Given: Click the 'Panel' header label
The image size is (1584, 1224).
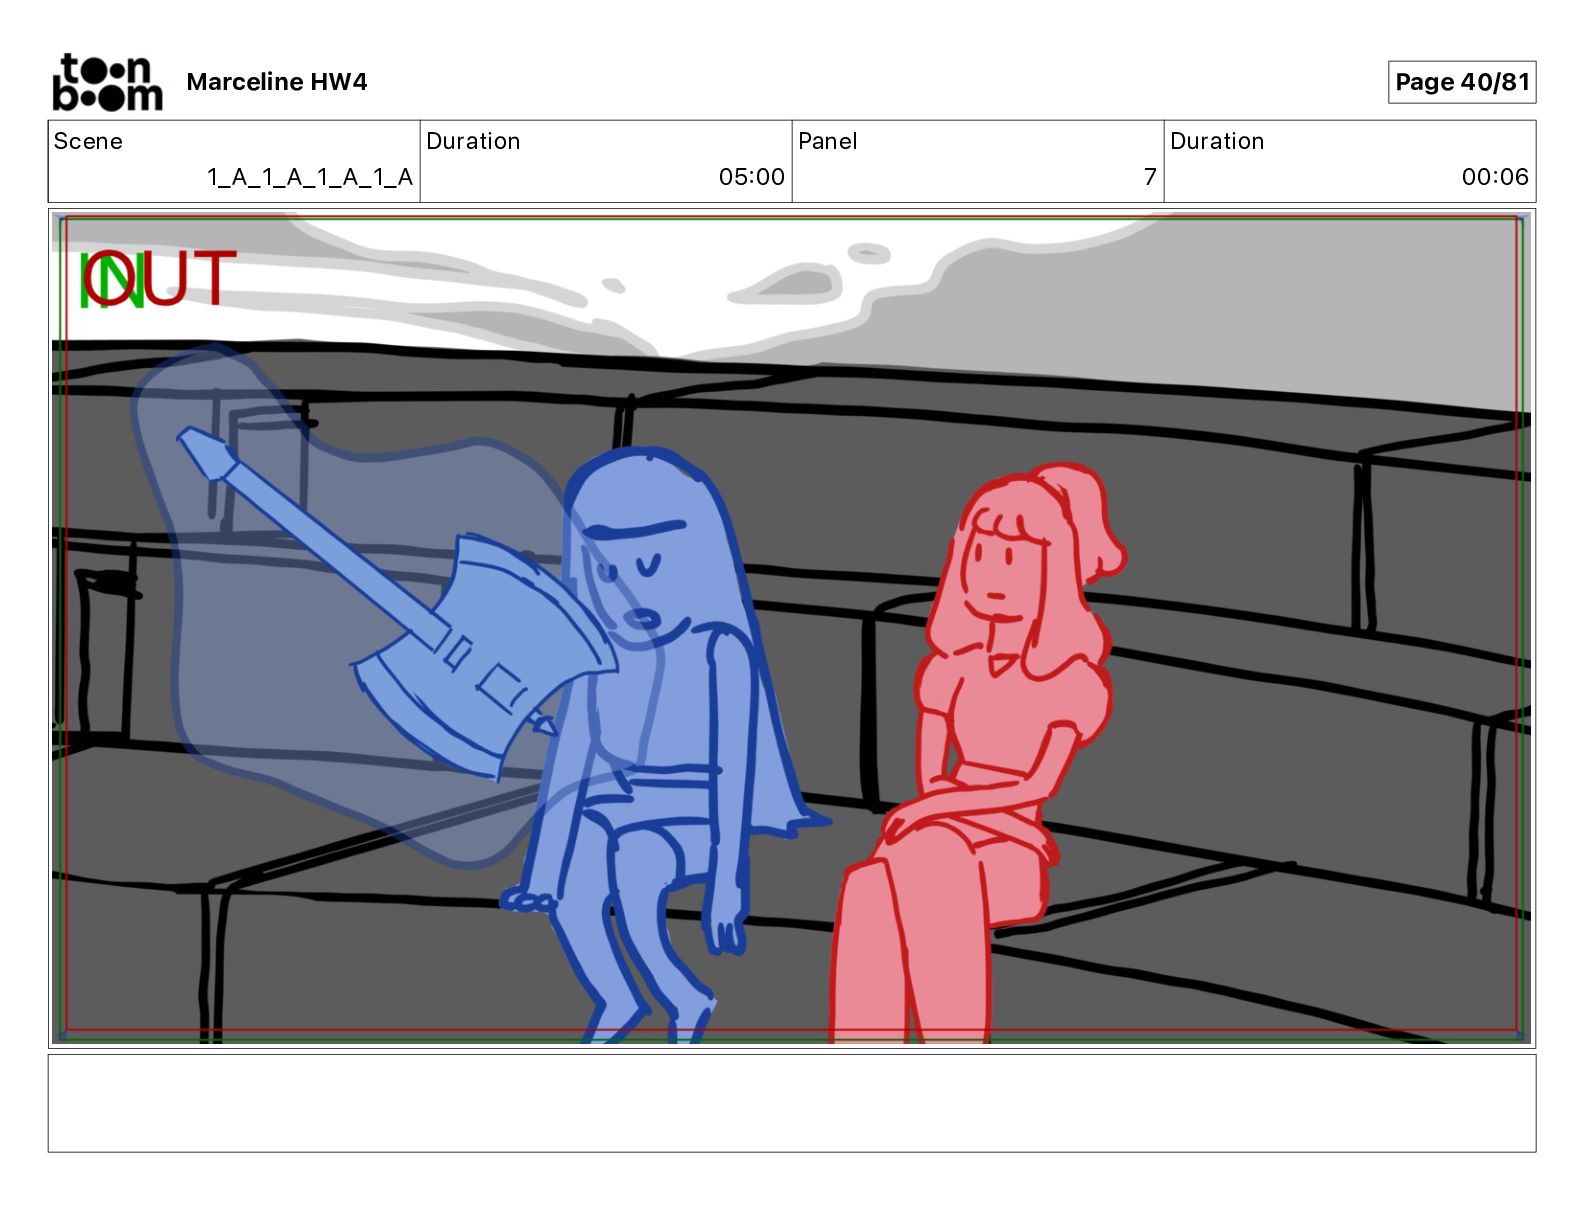Looking at the screenshot, I should (x=828, y=141).
